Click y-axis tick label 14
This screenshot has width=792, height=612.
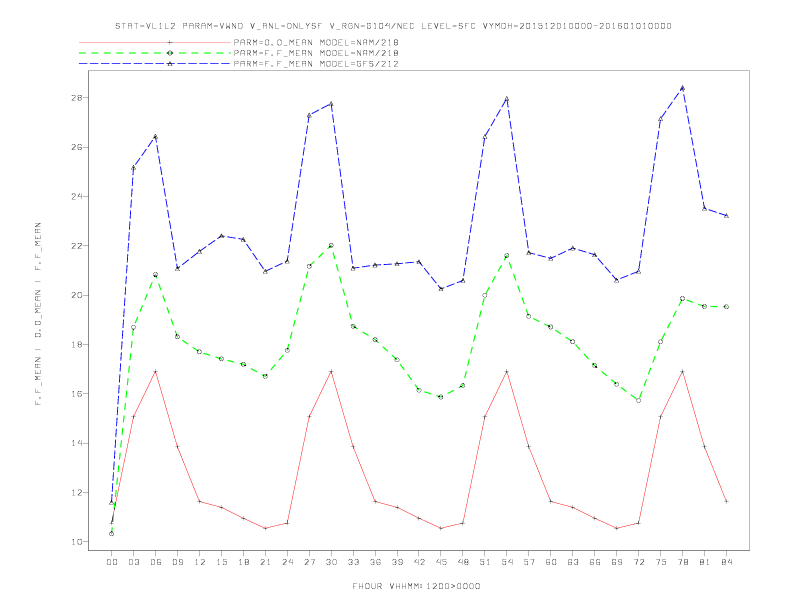coord(77,443)
